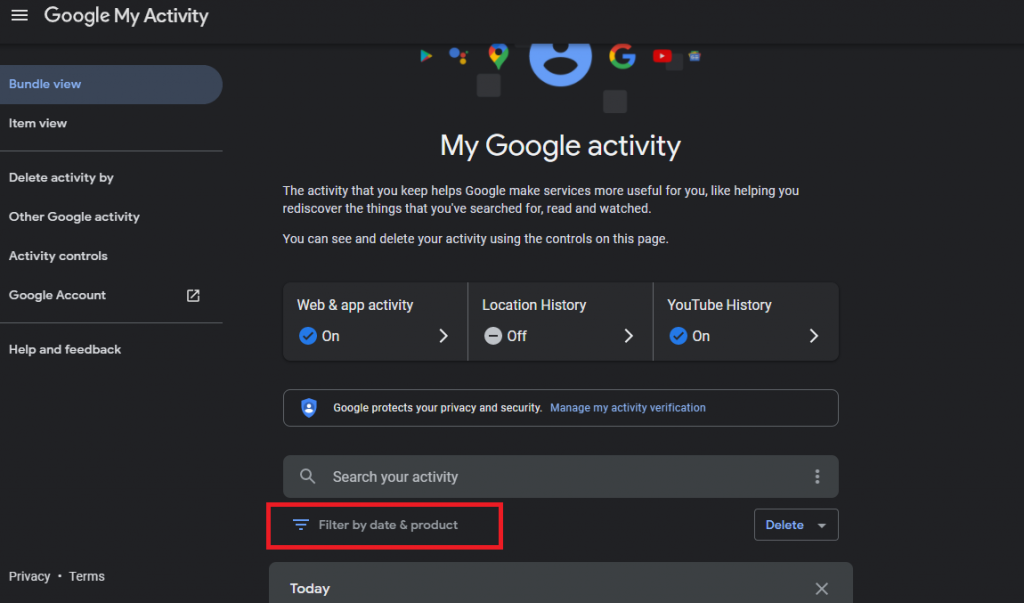Click the filter lines icon
This screenshot has height=603, width=1024.
[300, 525]
